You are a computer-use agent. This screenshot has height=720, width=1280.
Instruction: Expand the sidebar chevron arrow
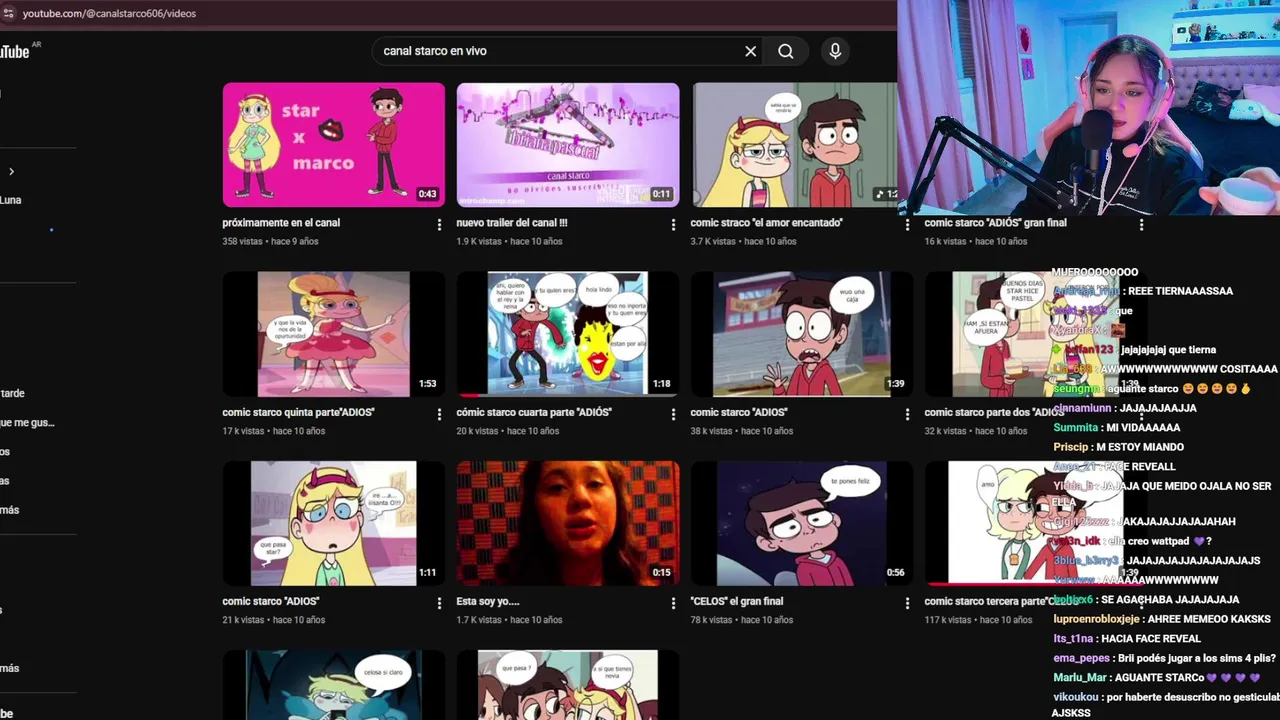[11, 172]
